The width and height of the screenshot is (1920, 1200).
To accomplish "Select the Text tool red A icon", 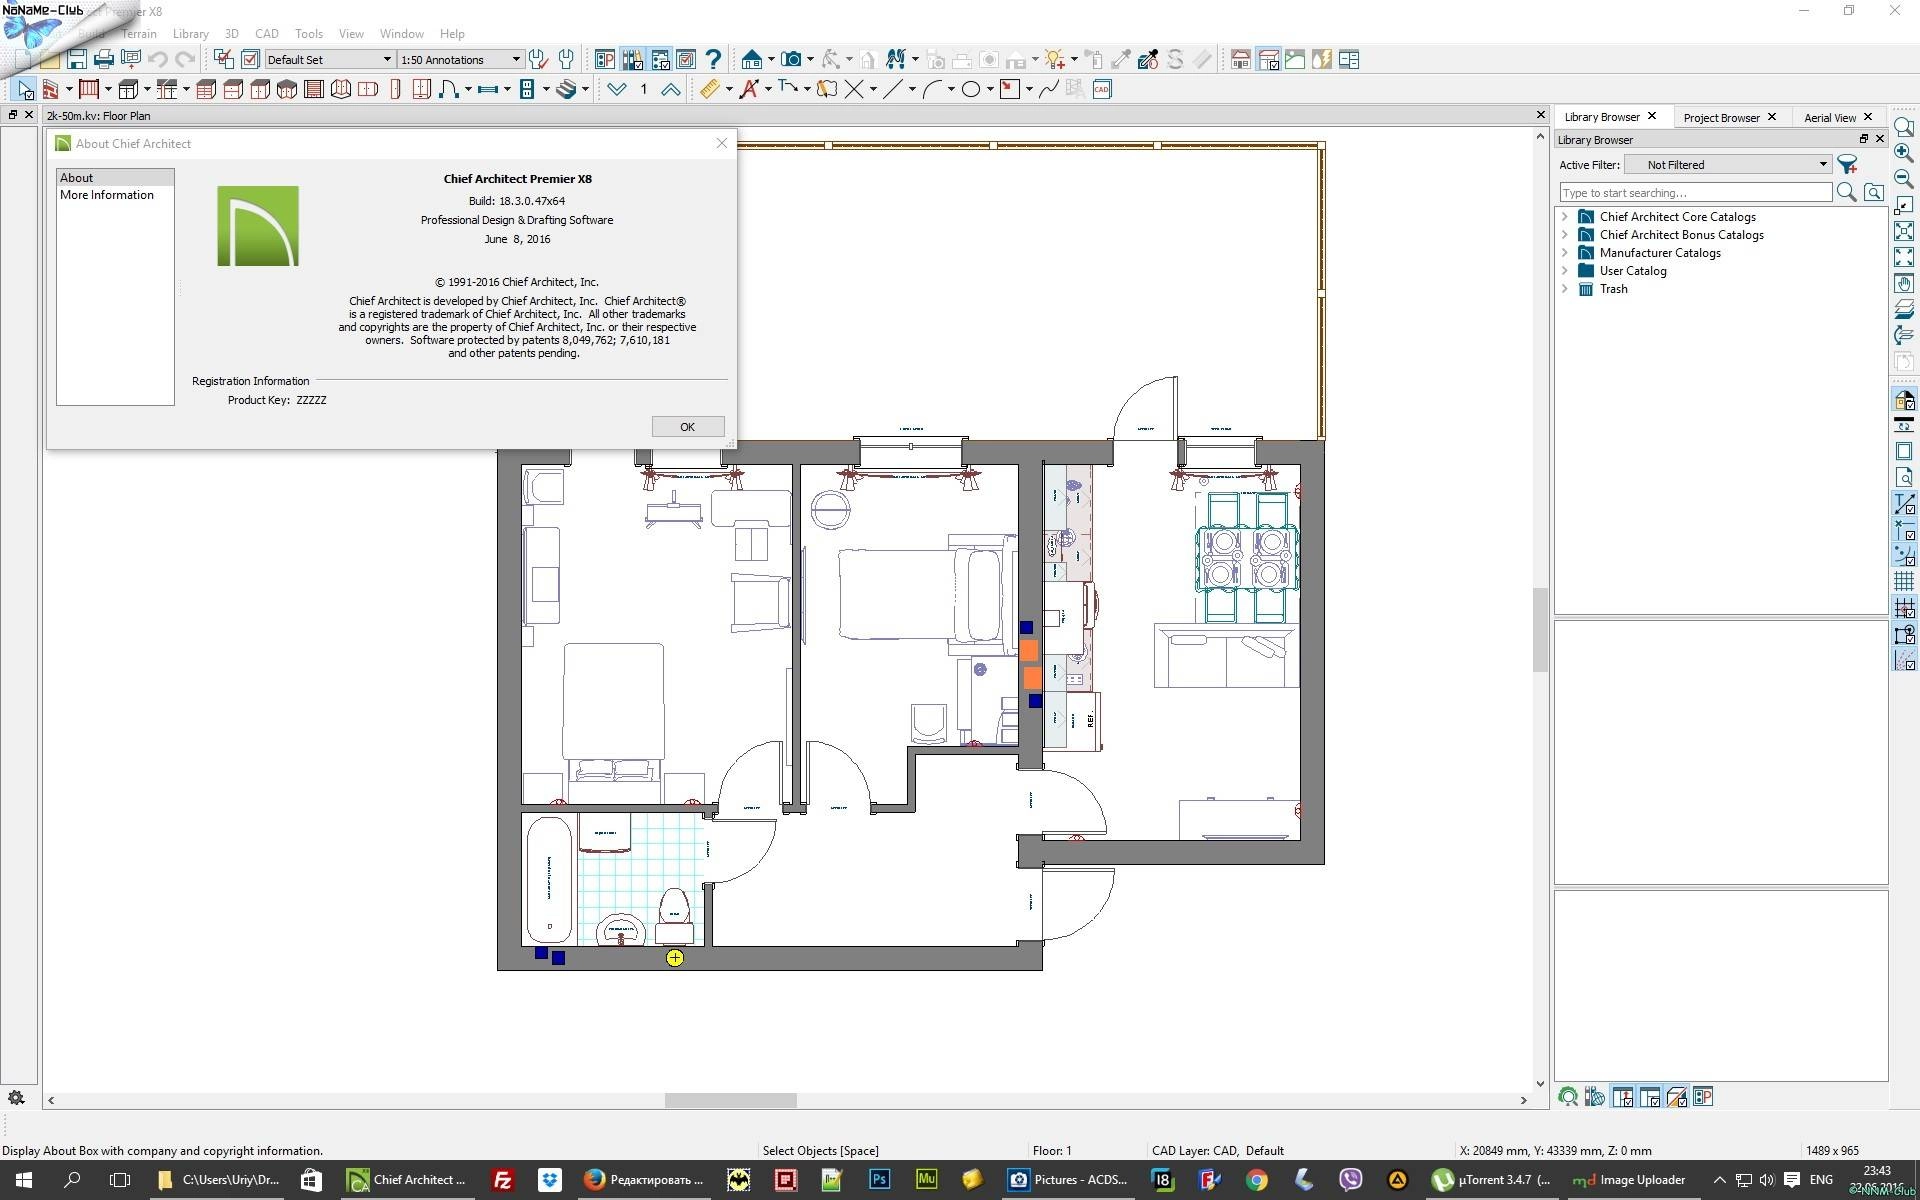I will [x=748, y=90].
